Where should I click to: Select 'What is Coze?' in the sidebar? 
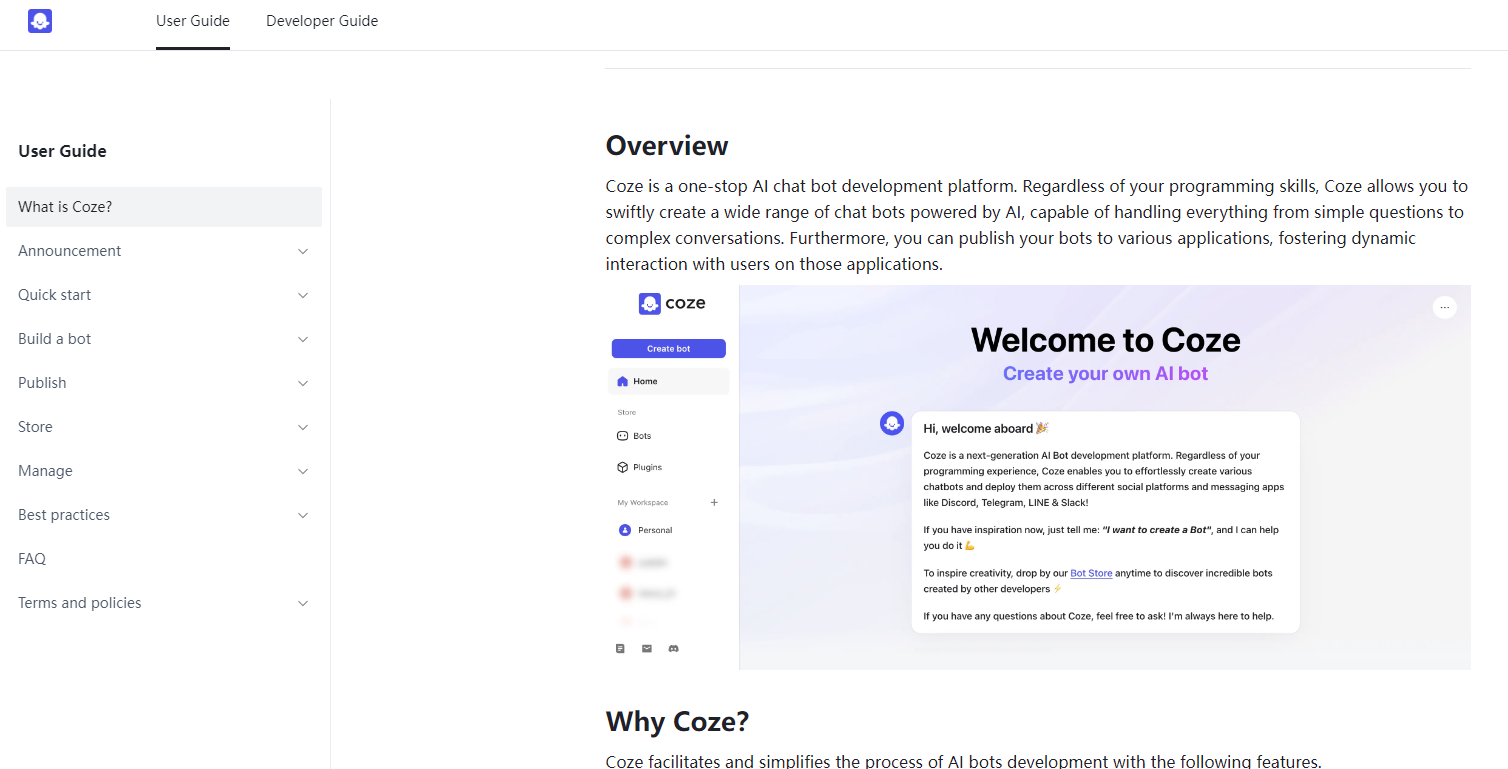[x=164, y=207]
